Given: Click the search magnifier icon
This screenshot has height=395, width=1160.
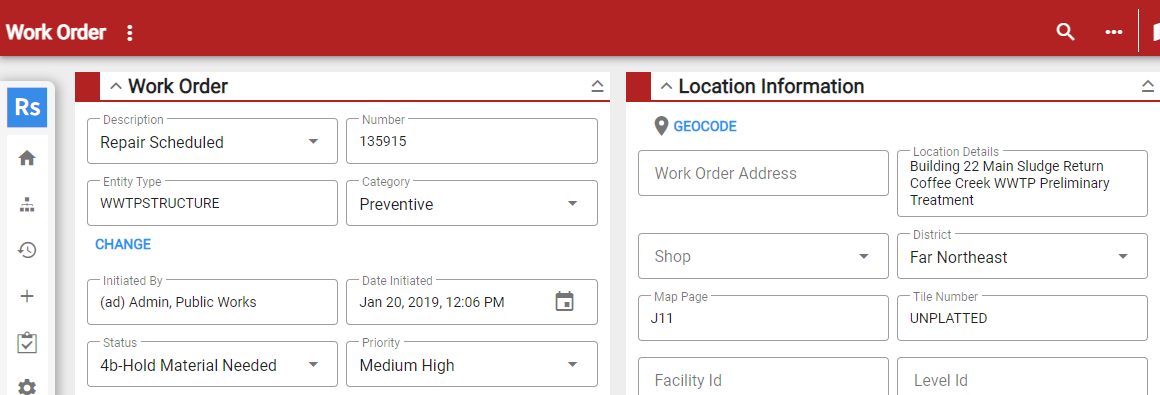Looking at the screenshot, I should point(1065,32).
